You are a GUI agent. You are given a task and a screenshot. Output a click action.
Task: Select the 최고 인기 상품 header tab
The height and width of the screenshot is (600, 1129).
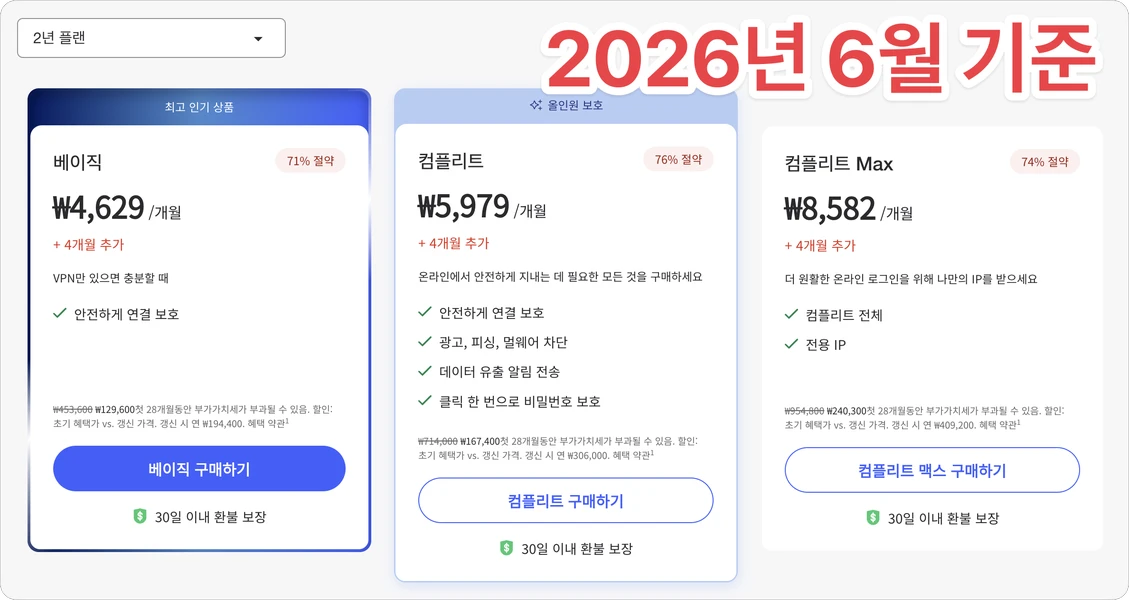pos(199,107)
